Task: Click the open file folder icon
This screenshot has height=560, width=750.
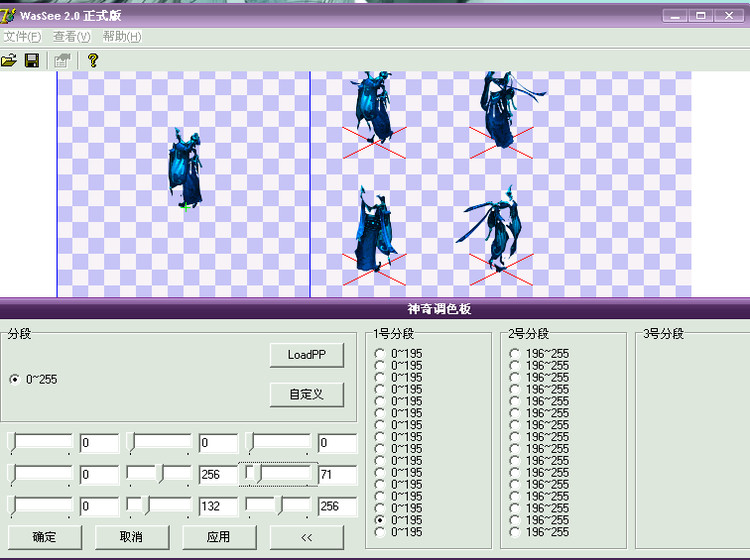Action: tap(9, 60)
